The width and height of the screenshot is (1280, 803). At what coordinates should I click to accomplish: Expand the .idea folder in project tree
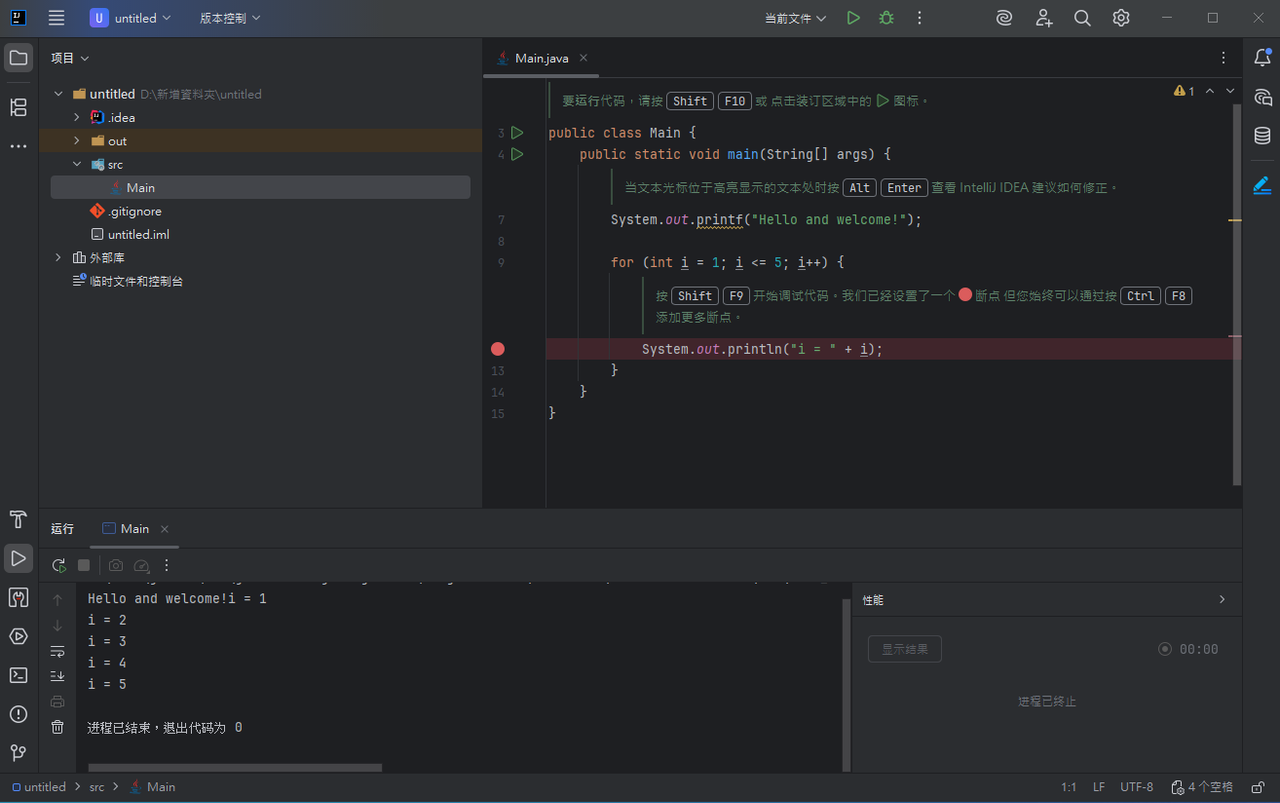[x=77, y=117]
